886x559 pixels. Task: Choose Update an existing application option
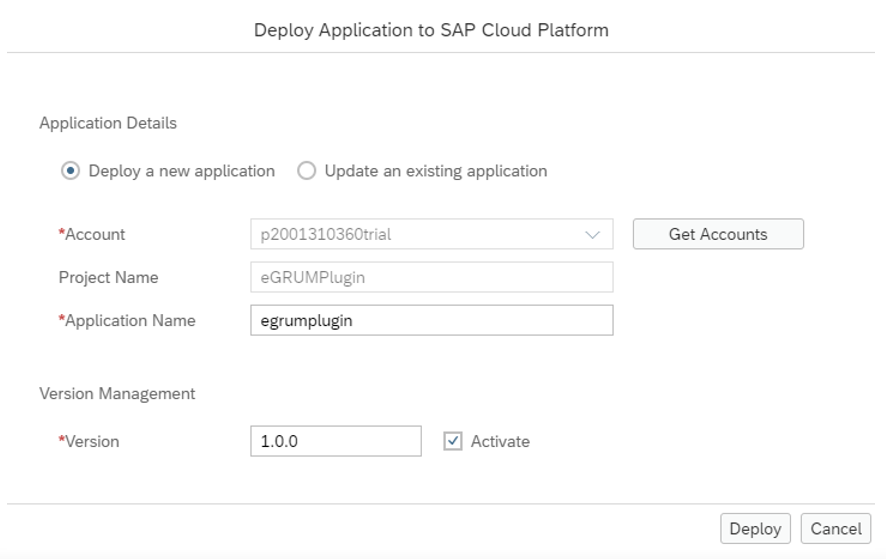306,171
